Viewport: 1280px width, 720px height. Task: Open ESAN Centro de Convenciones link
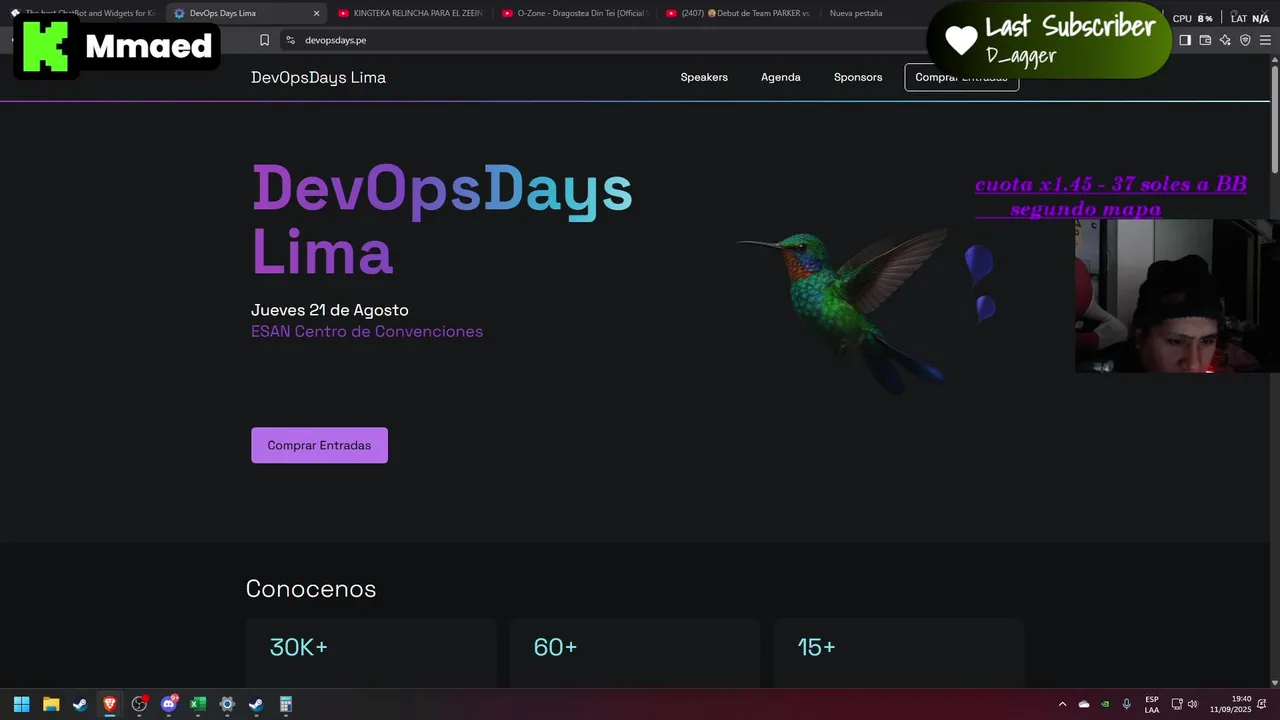pos(367,331)
